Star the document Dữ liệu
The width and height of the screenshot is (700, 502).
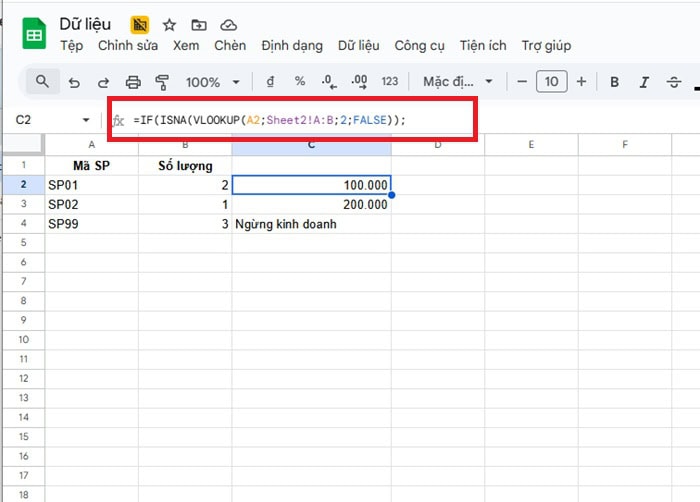click(x=169, y=24)
